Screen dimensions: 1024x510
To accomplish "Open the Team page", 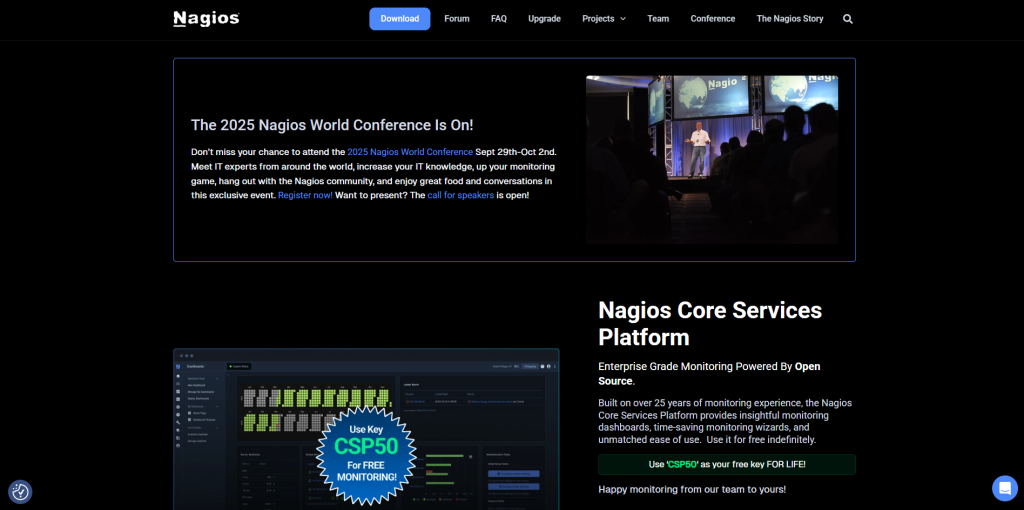I will [x=658, y=19].
